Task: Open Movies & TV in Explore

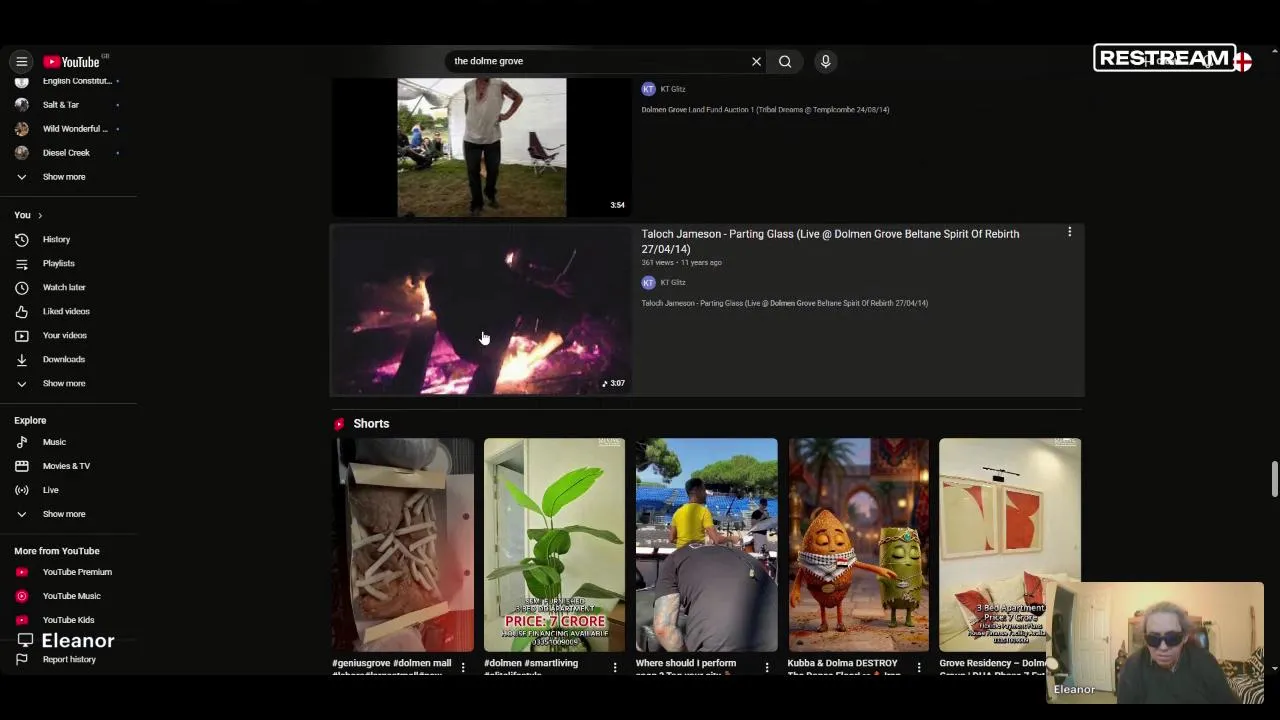Action: coord(68,466)
